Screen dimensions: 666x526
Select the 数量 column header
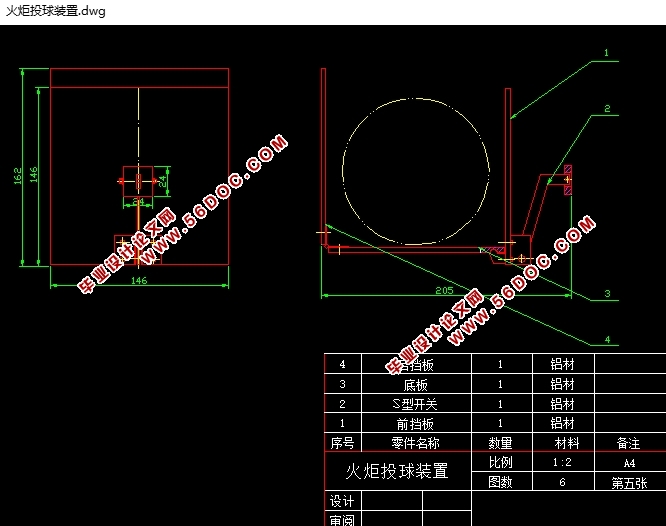500,443
